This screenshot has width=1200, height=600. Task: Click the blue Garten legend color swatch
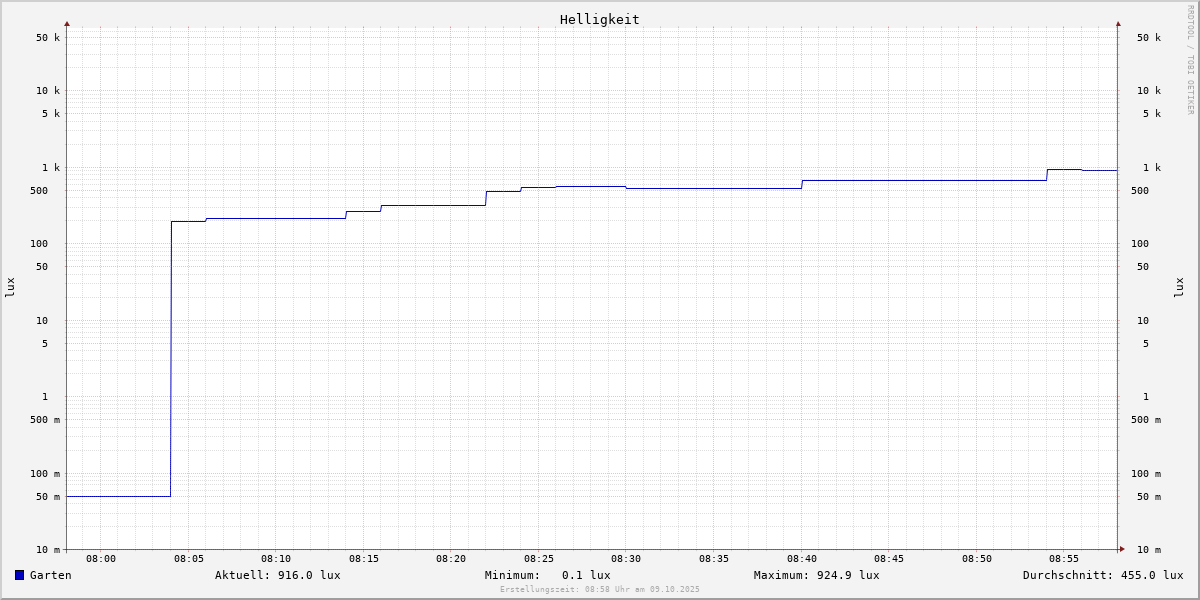pyautogui.click(x=19, y=575)
